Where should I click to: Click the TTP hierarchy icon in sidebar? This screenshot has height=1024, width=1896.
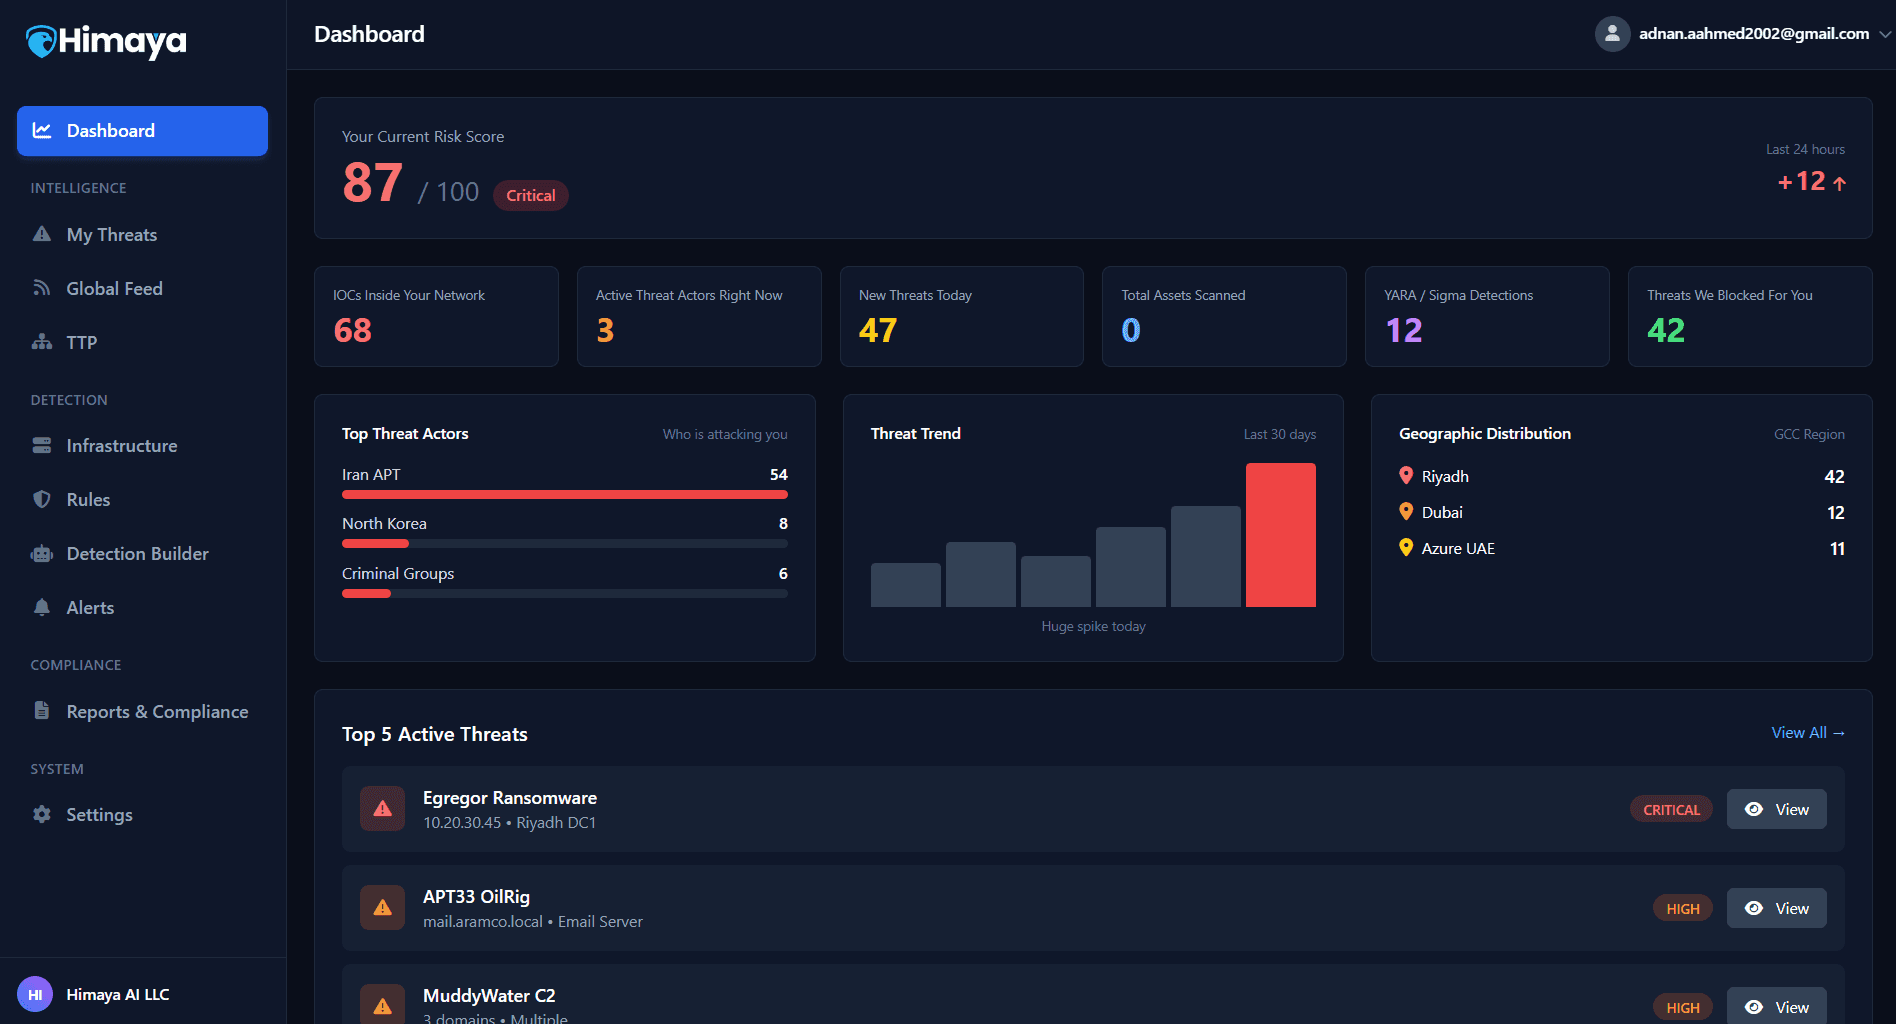pos(42,341)
